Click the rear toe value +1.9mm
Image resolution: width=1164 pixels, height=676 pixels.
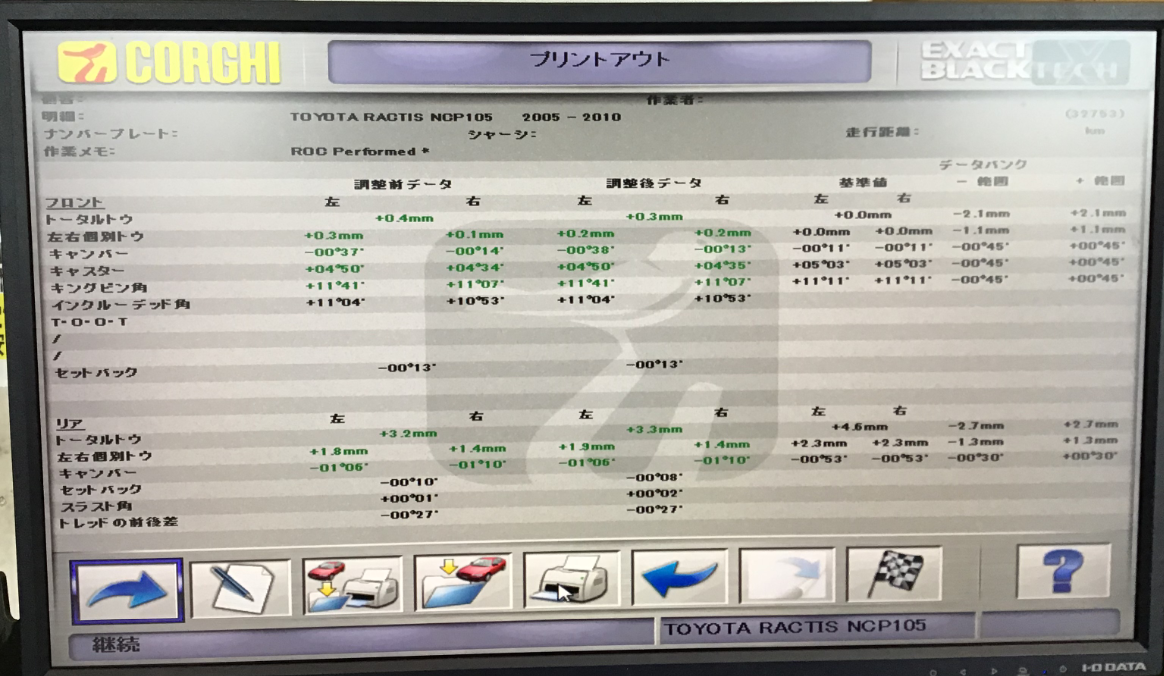click(x=586, y=447)
